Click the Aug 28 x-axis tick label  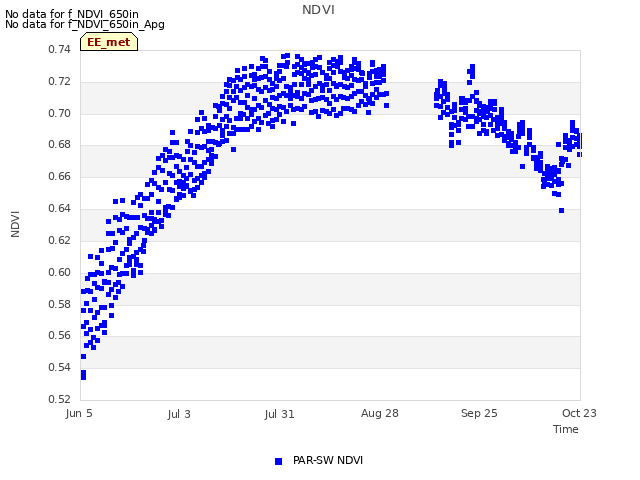(380, 413)
